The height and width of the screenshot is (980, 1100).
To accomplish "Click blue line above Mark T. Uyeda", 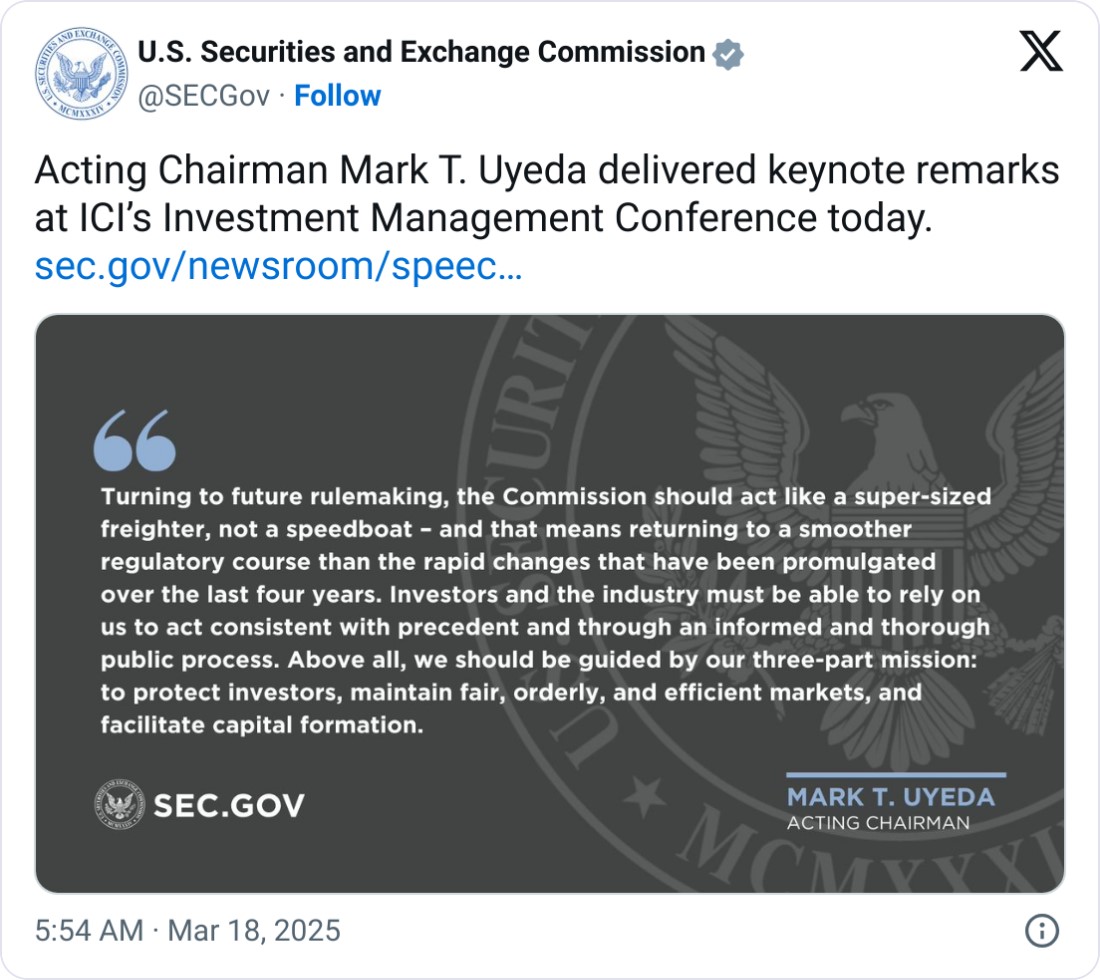I will pyautogui.click(x=896, y=775).
